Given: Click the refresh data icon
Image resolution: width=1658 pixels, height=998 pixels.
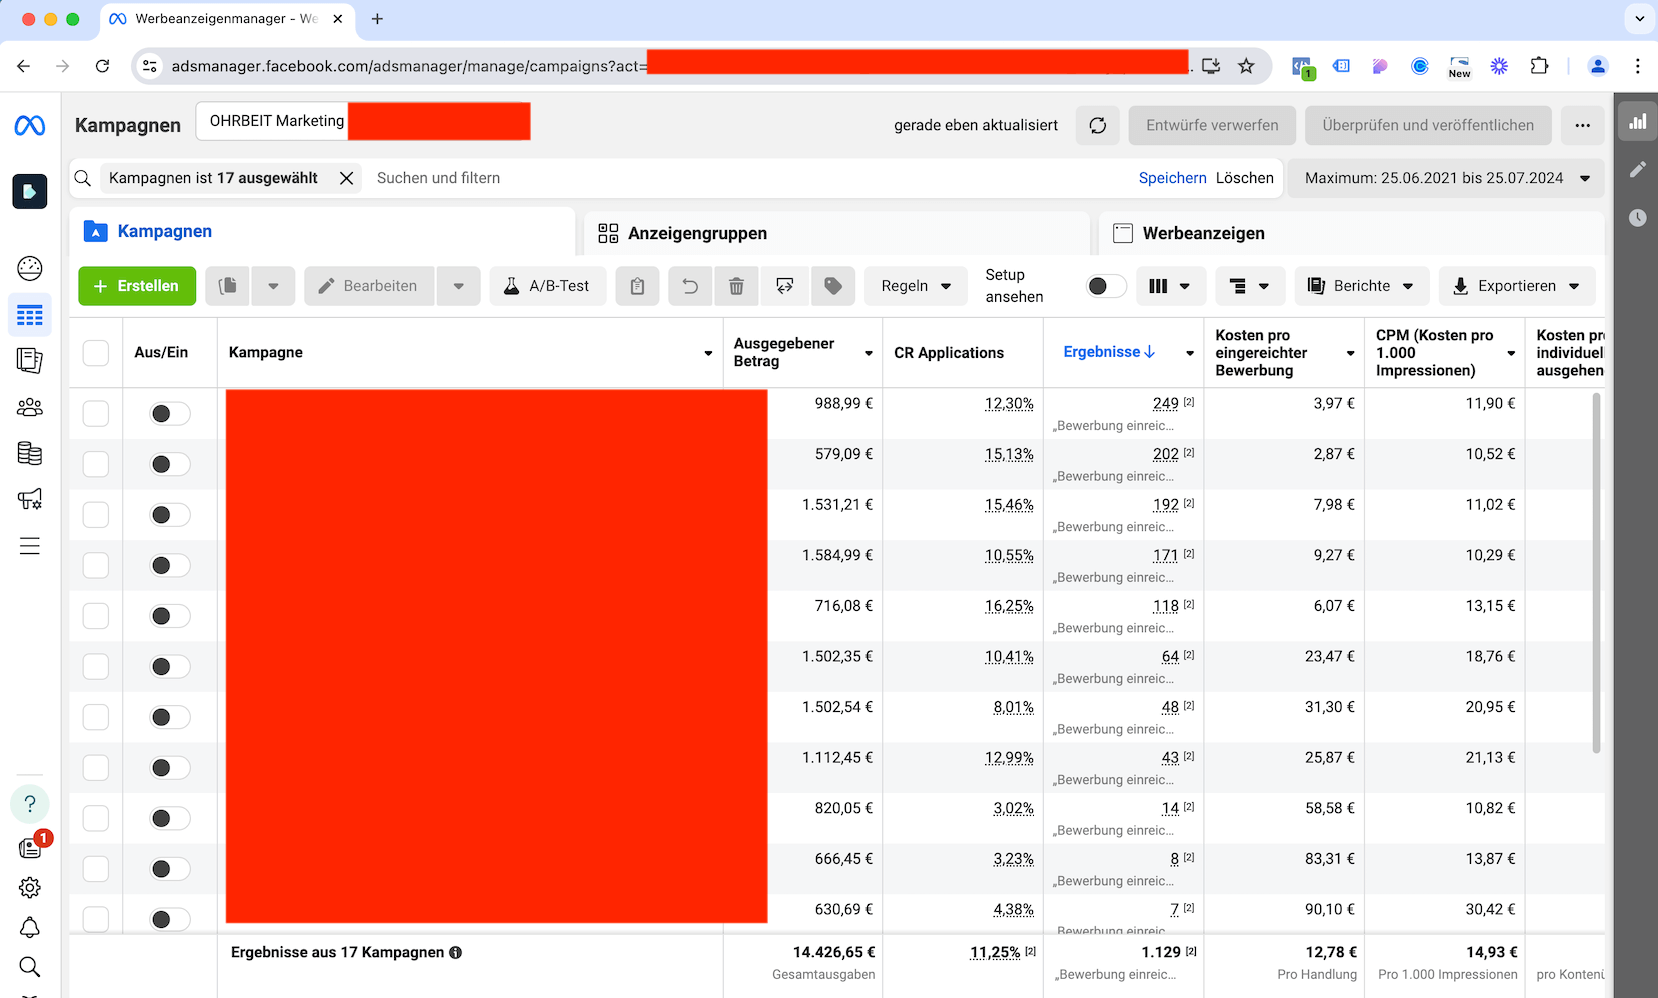Looking at the screenshot, I should pos(1097,126).
